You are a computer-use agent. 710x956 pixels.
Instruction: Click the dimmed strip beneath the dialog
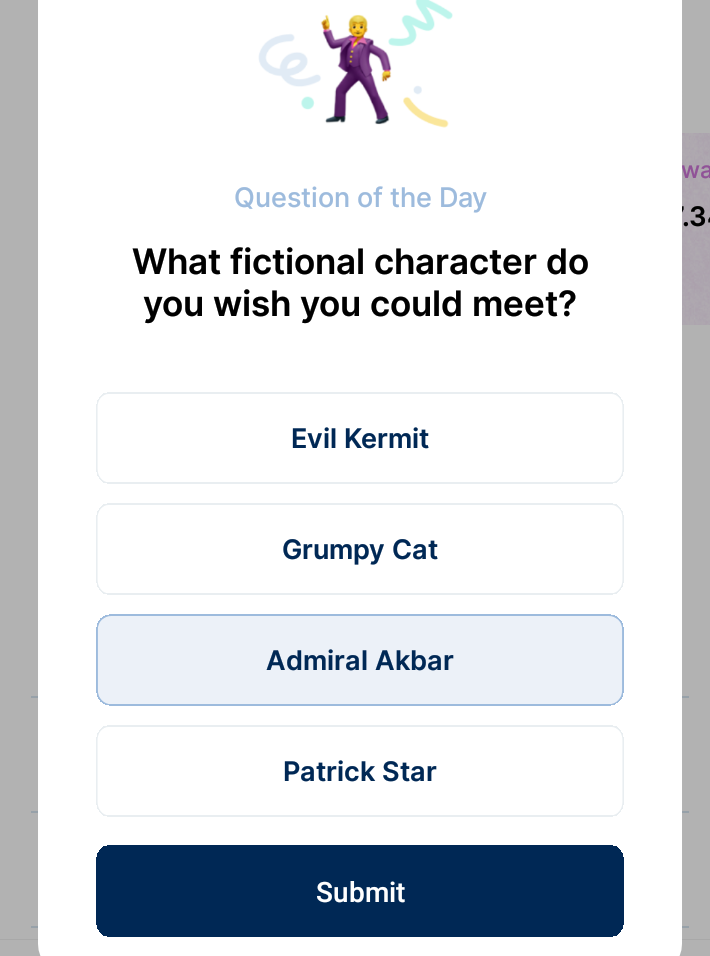coord(360,950)
